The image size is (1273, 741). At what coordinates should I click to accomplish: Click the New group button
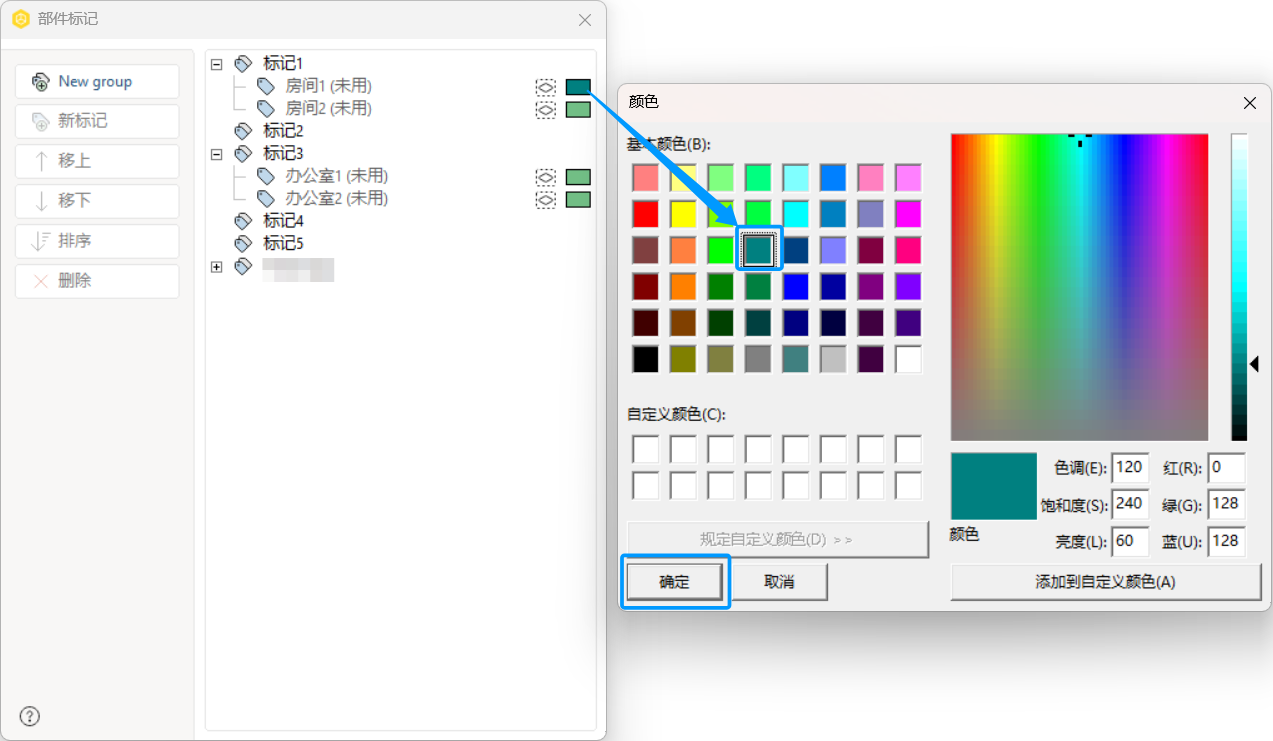pos(97,82)
